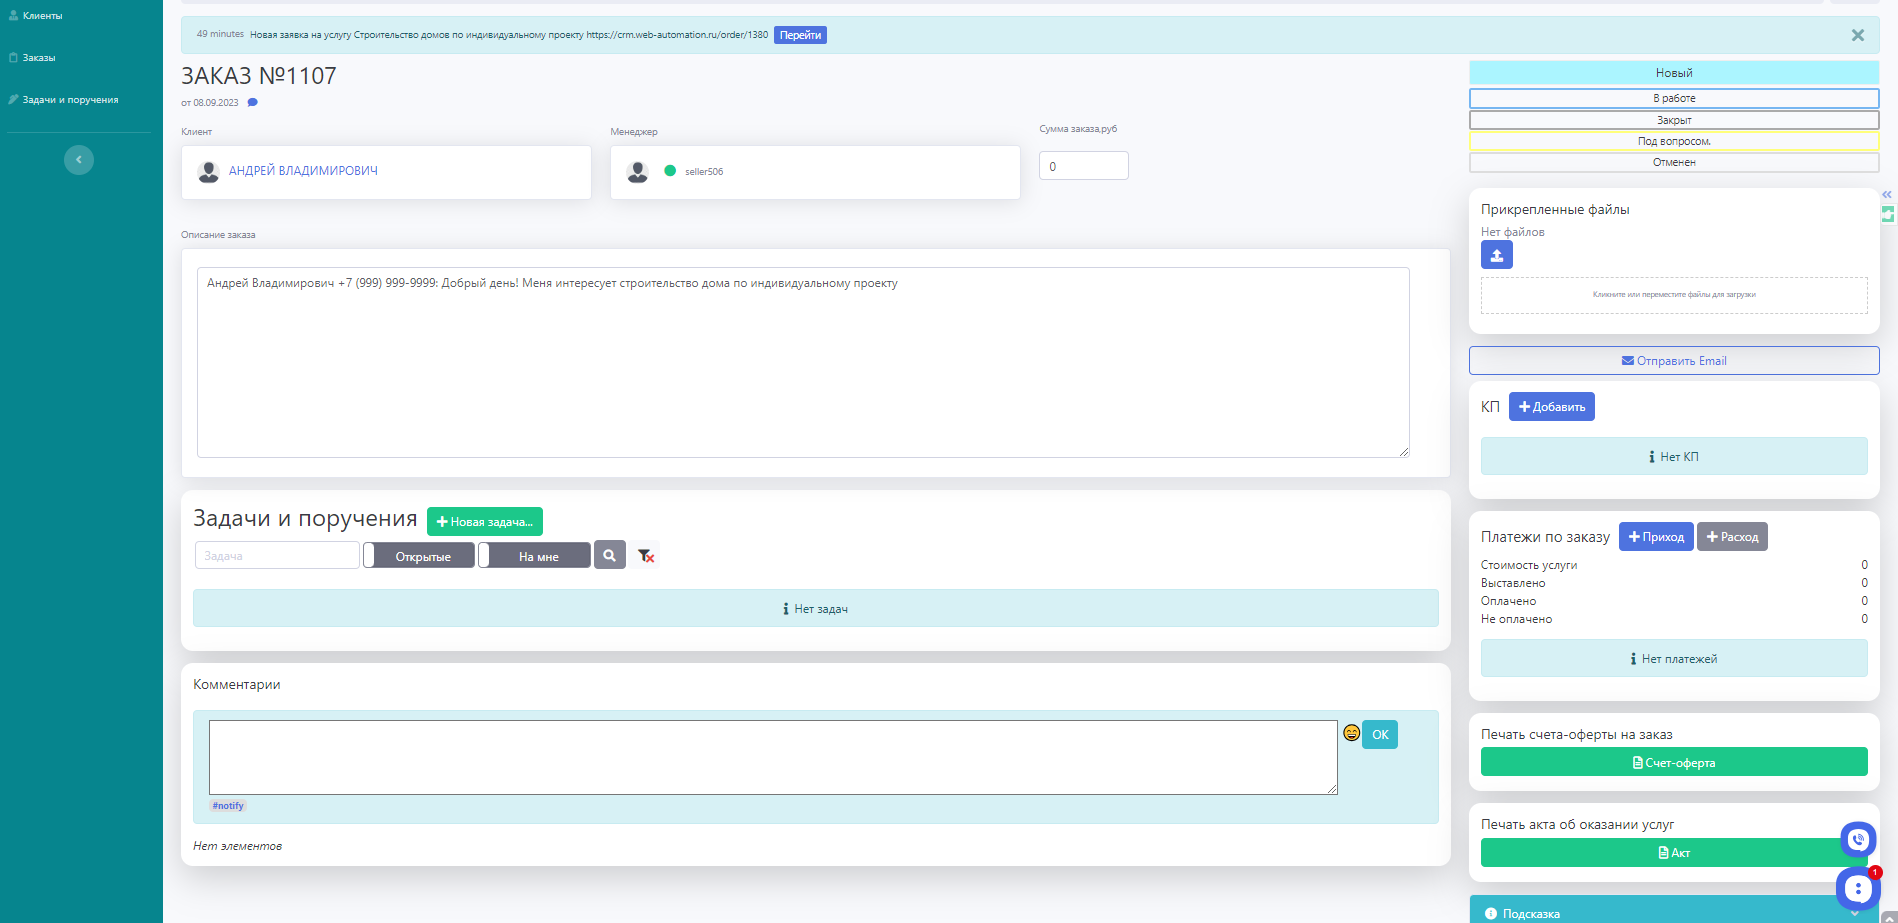The image size is (1898, 923).
Task: Open the chat bot widget
Action: pyautogui.click(x=1857, y=888)
